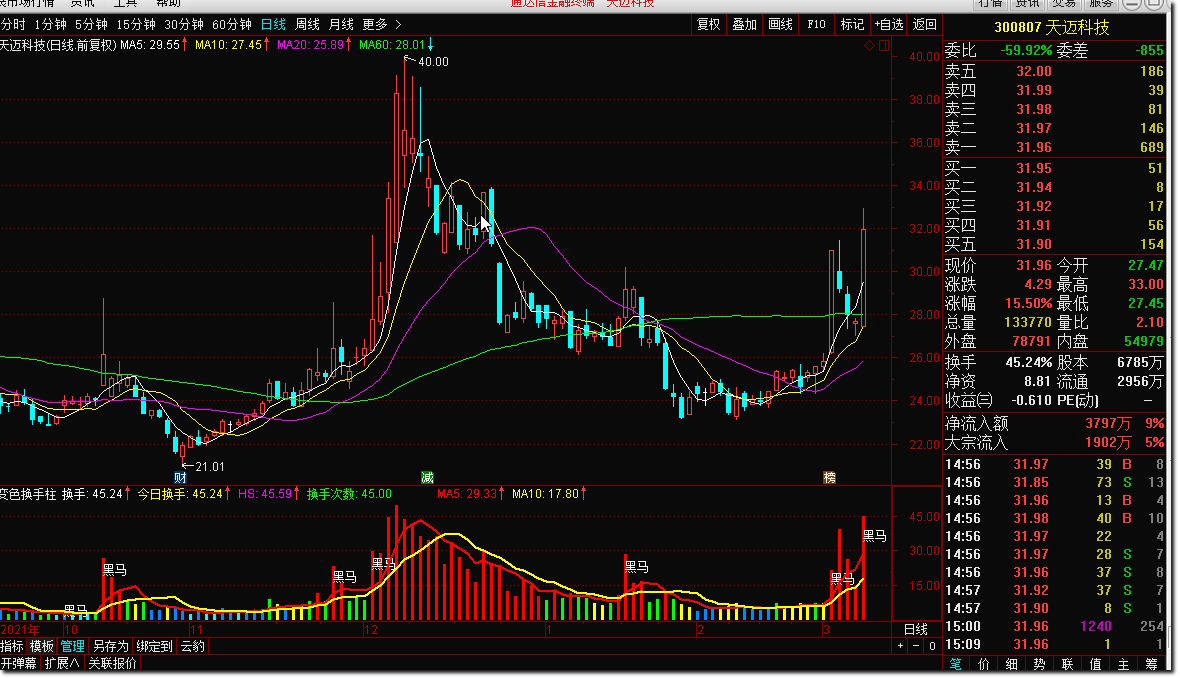Click the 榜 marker on timeline

tap(829, 478)
